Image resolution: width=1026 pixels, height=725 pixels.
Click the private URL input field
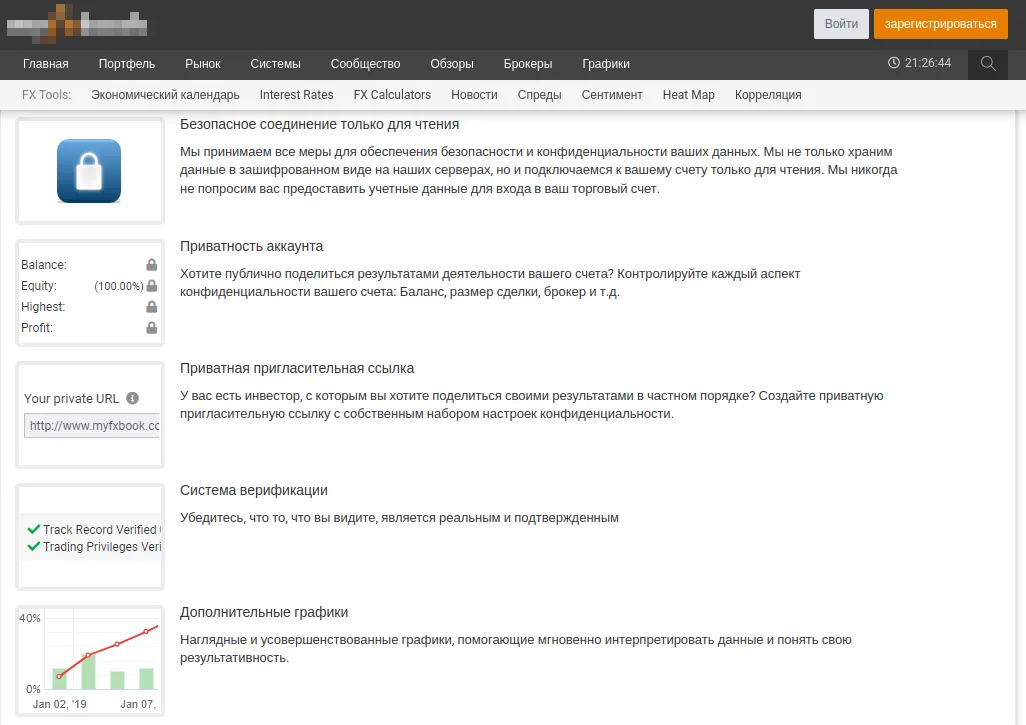click(92, 425)
